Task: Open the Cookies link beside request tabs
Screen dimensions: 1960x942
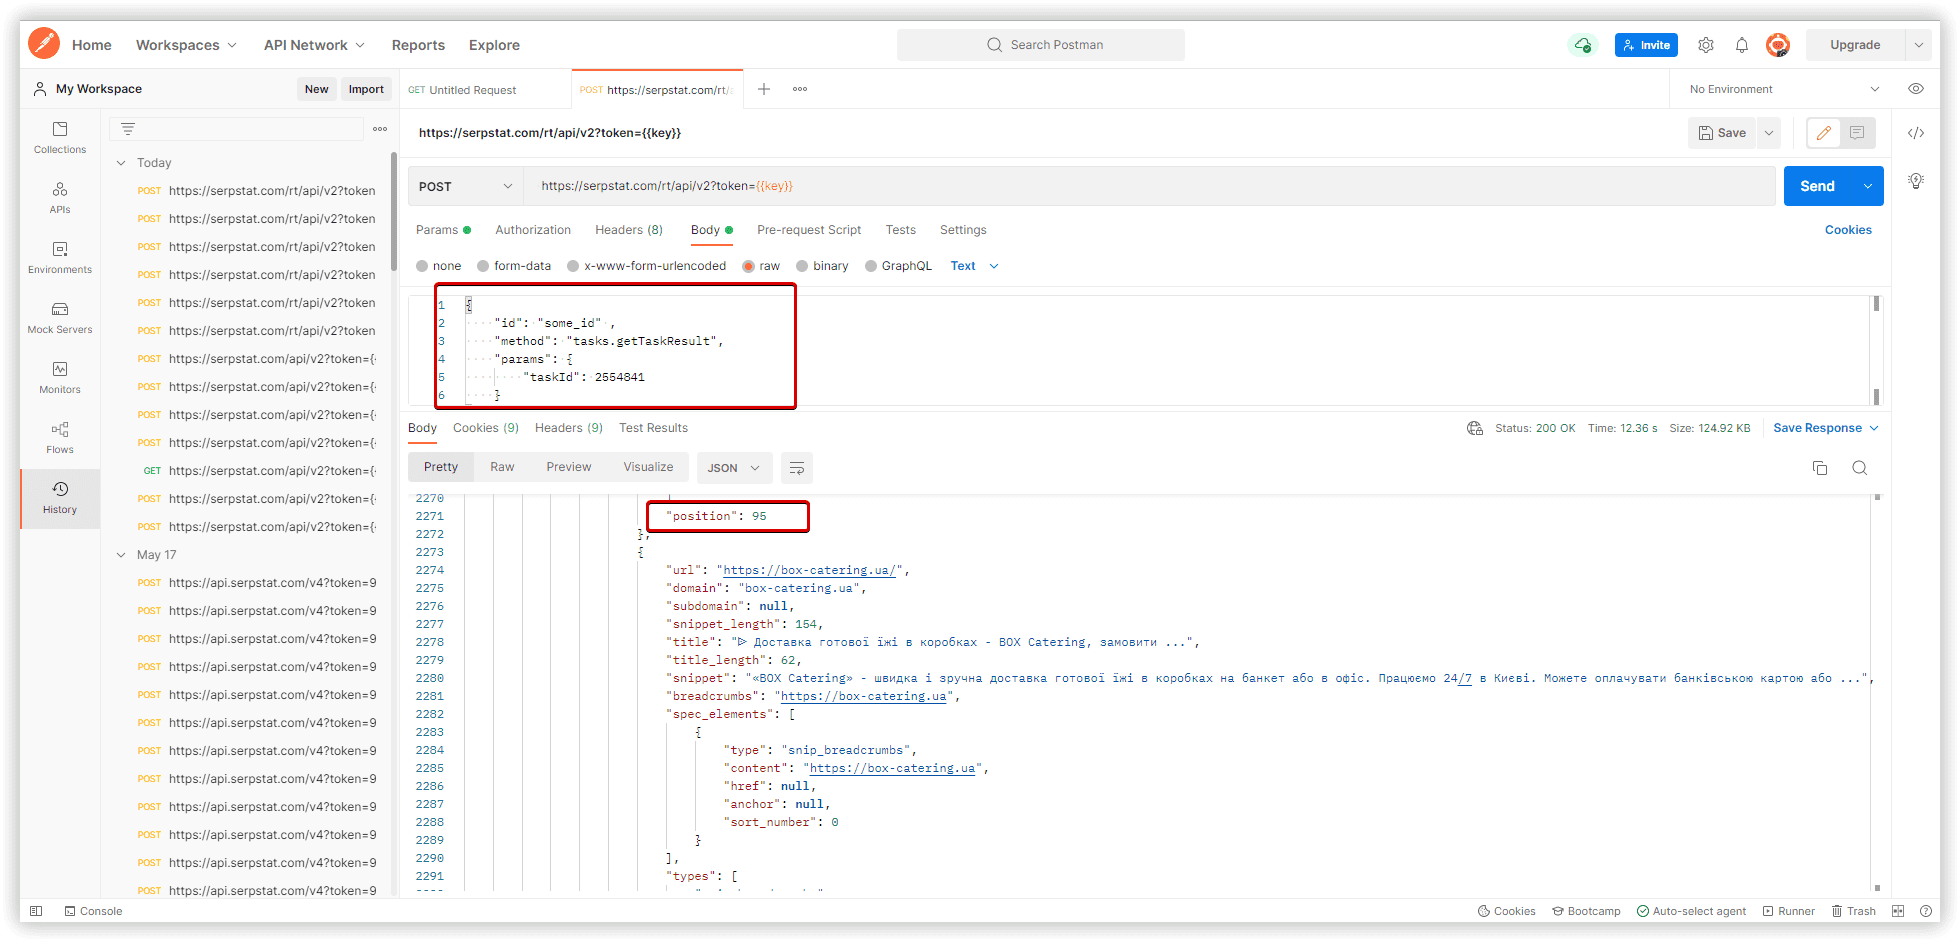Action: tap(1848, 230)
